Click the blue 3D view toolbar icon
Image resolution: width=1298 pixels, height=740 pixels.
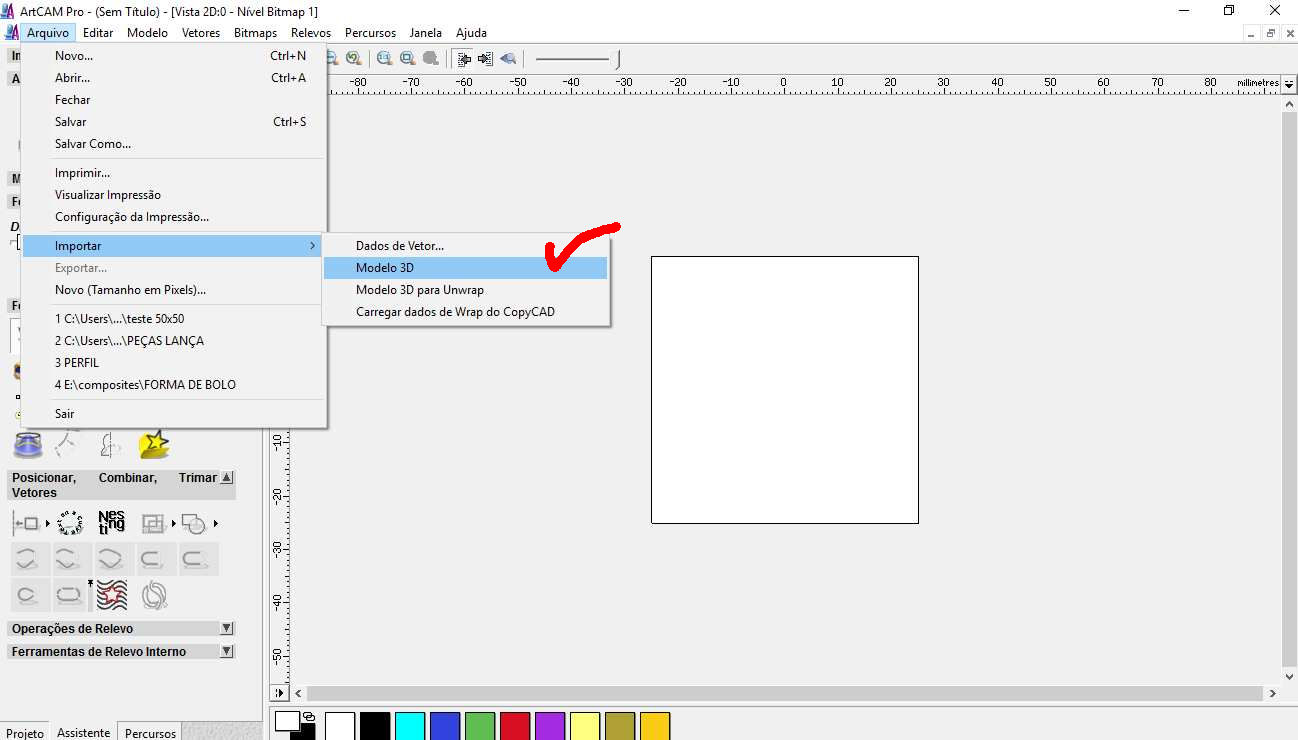(508, 59)
